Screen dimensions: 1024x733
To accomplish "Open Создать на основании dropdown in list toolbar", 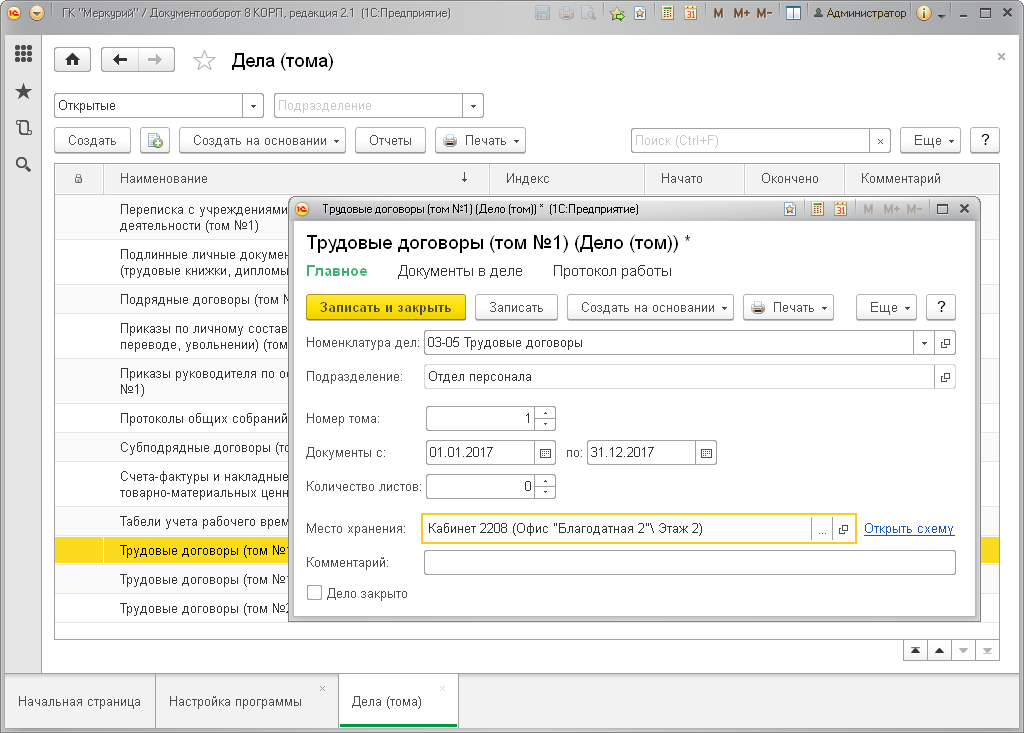I will pos(263,140).
